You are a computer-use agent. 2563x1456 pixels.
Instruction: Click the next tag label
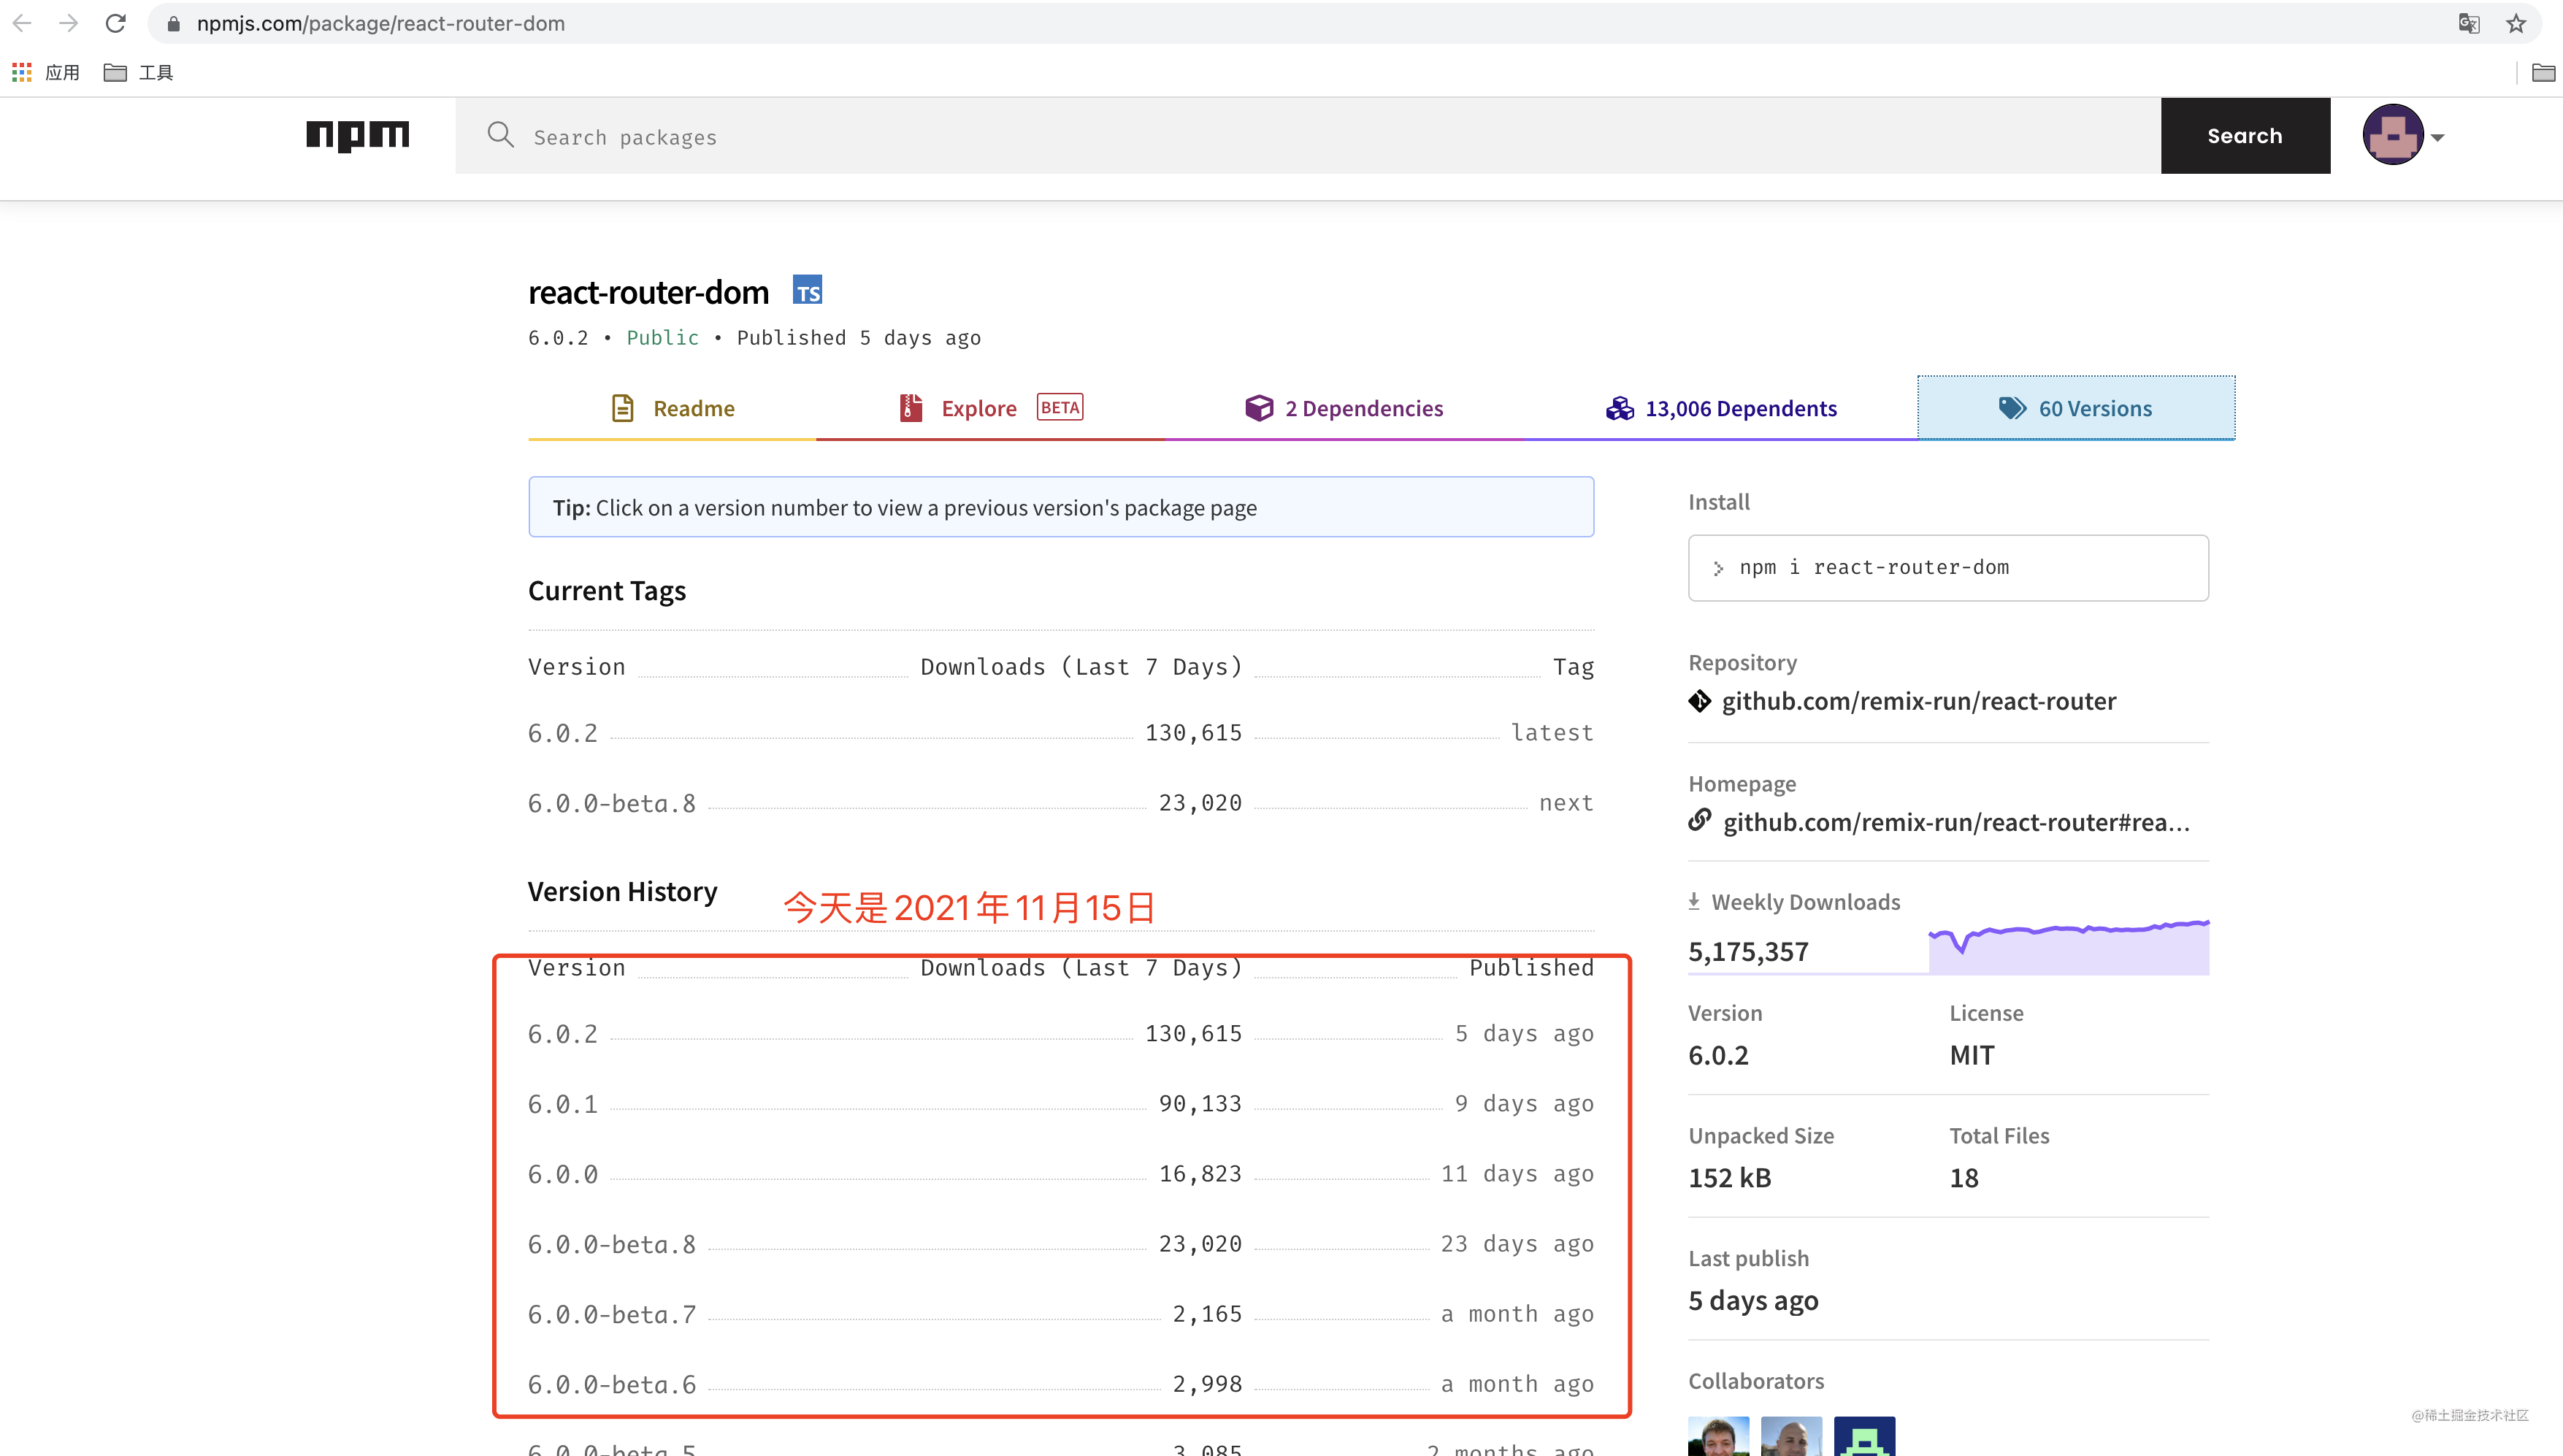click(x=1566, y=803)
